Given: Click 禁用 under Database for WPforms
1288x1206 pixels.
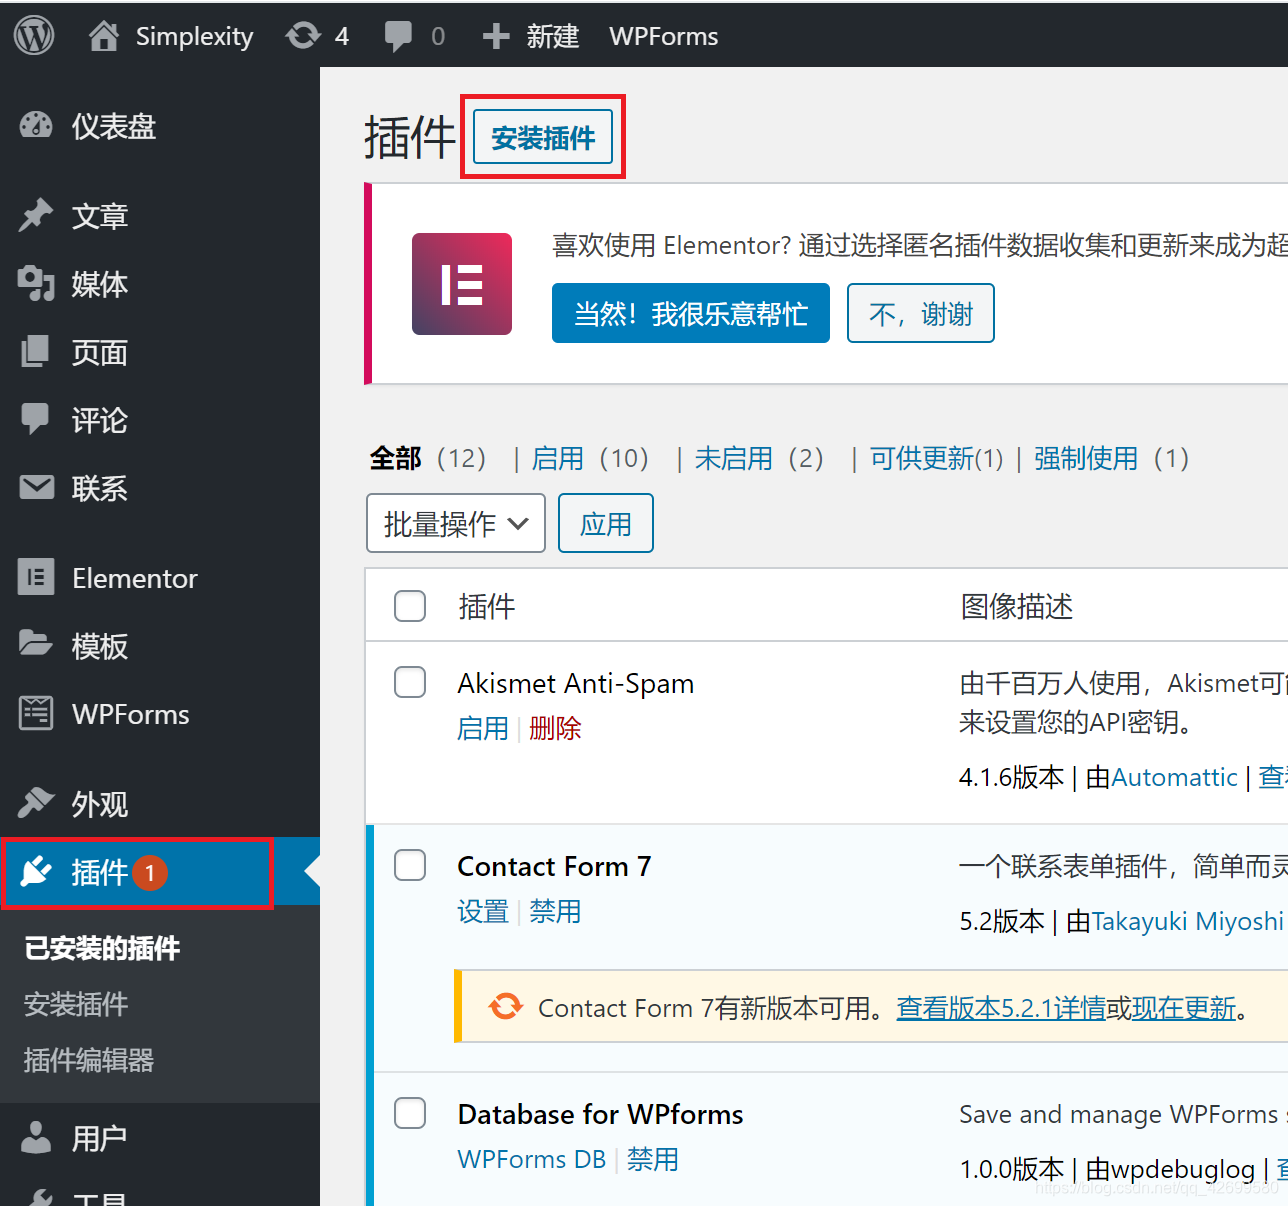Looking at the screenshot, I should 653,1159.
